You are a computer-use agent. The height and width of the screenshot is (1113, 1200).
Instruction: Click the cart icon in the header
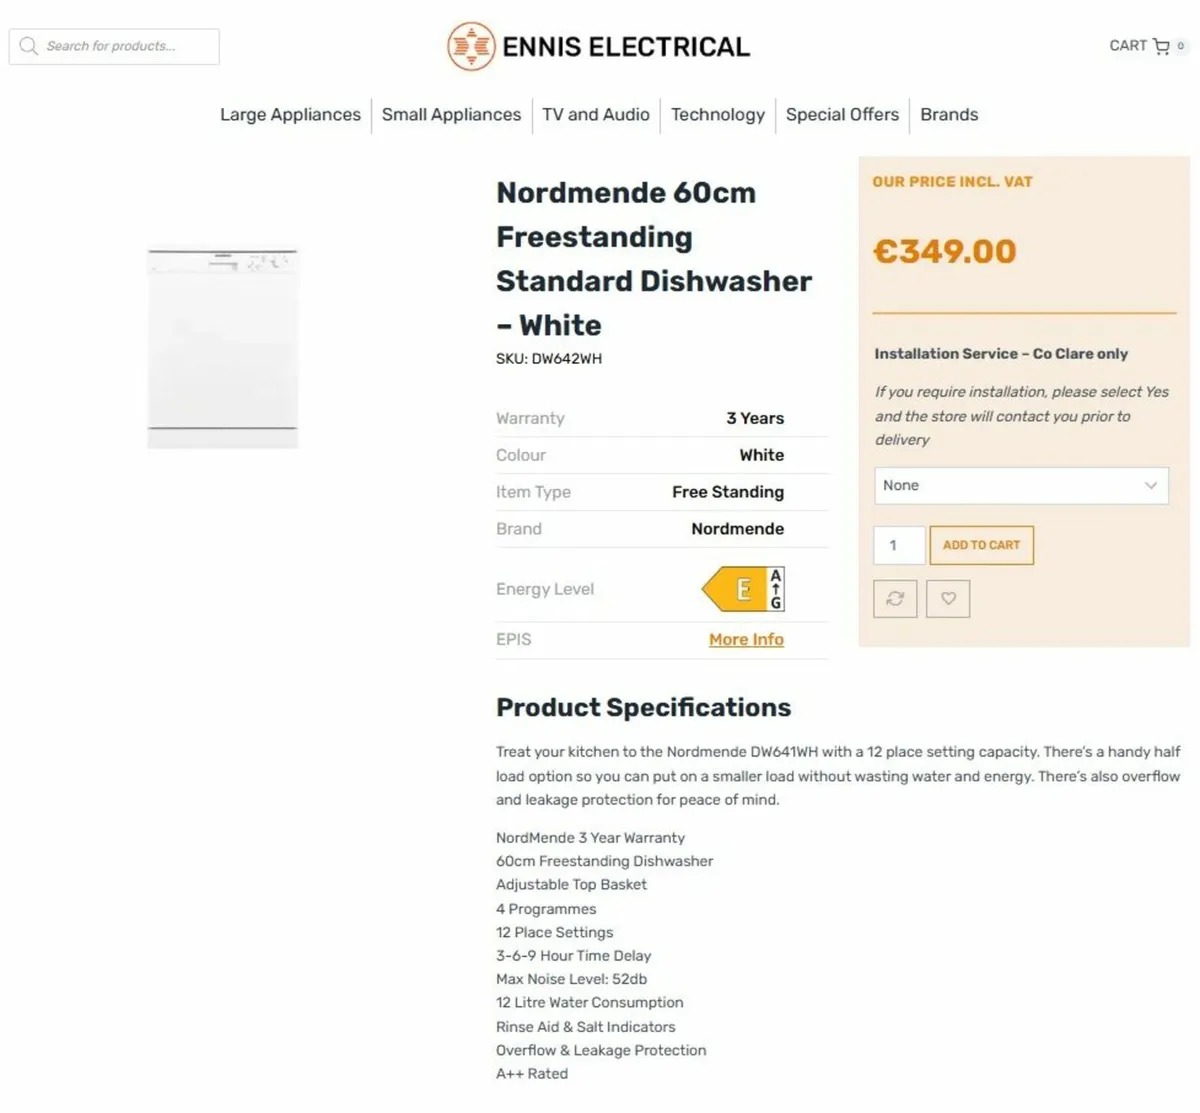pos(1163,46)
